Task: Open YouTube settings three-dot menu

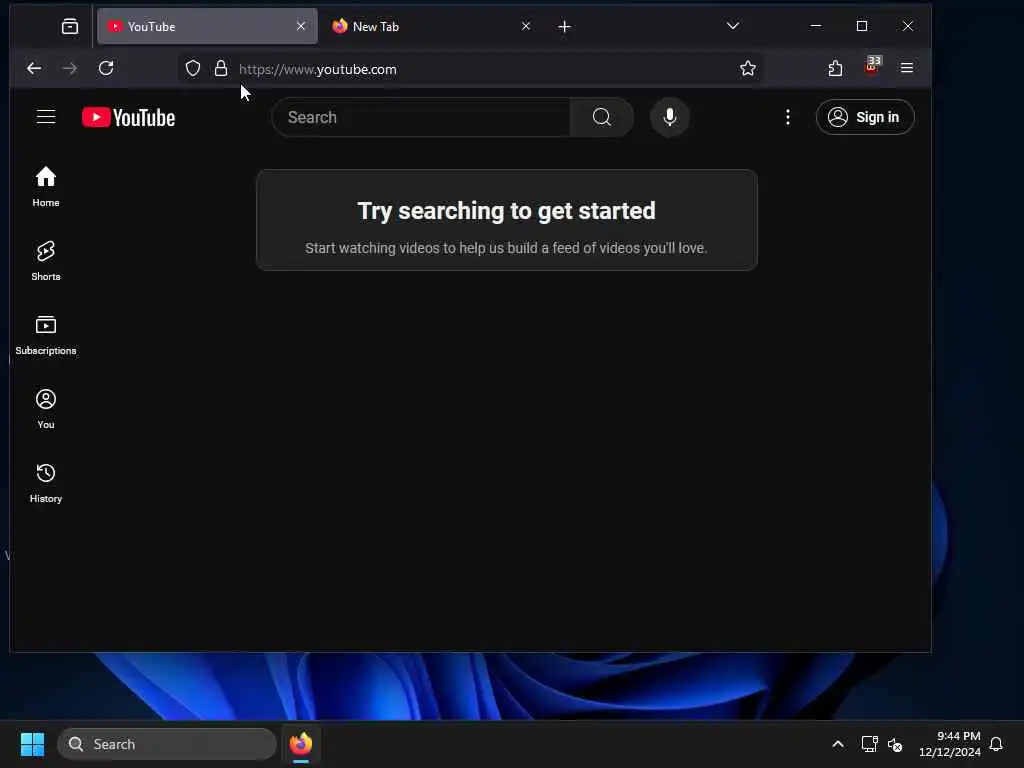Action: point(788,118)
